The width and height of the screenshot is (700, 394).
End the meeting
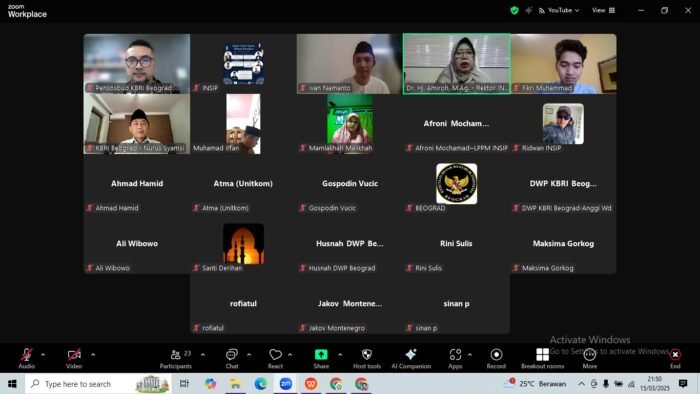pos(675,359)
